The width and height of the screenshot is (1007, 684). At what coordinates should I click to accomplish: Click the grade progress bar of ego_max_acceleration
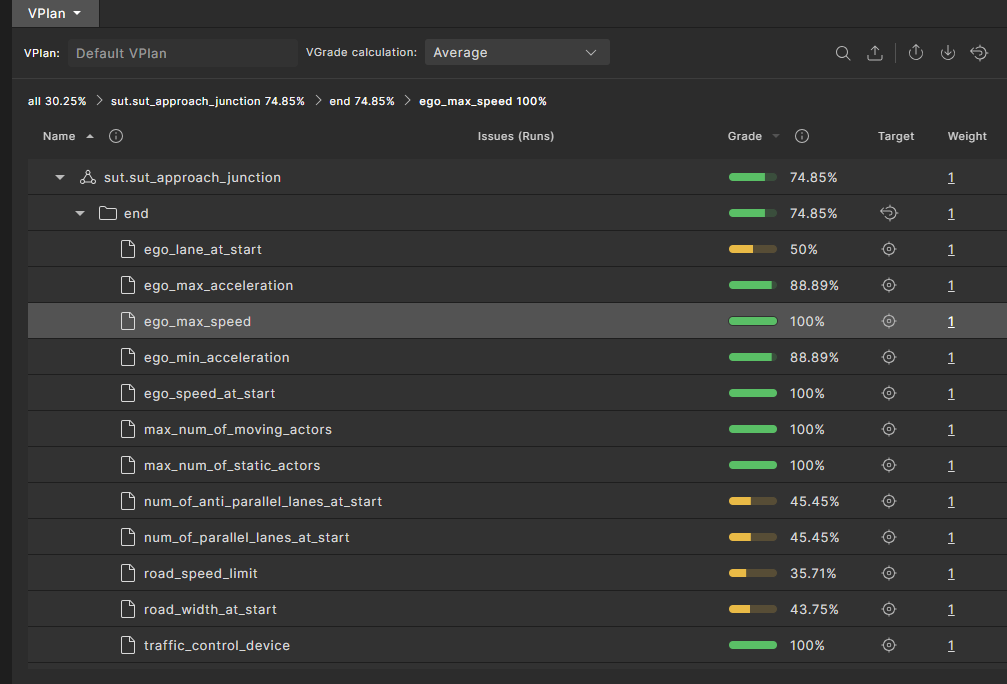[x=753, y=285]
